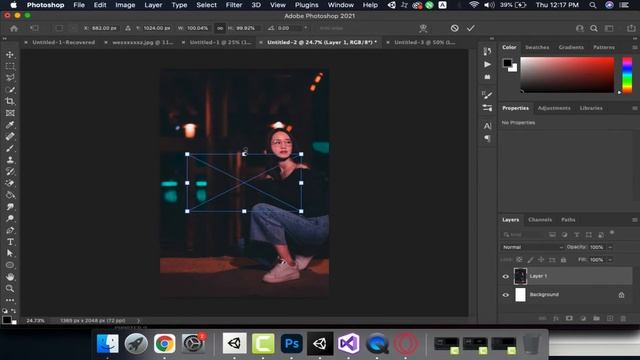Viewport: 640px width, 360px height.
Task: Select the Clone Stamp tool
Action: (x=10, y=160)
